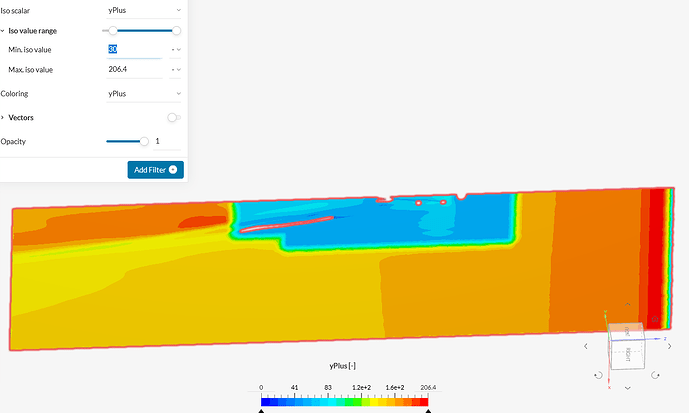This screenshot has width=689, height=413.
Task: Click the 'Opacity' label
Action: click(13, 141)
